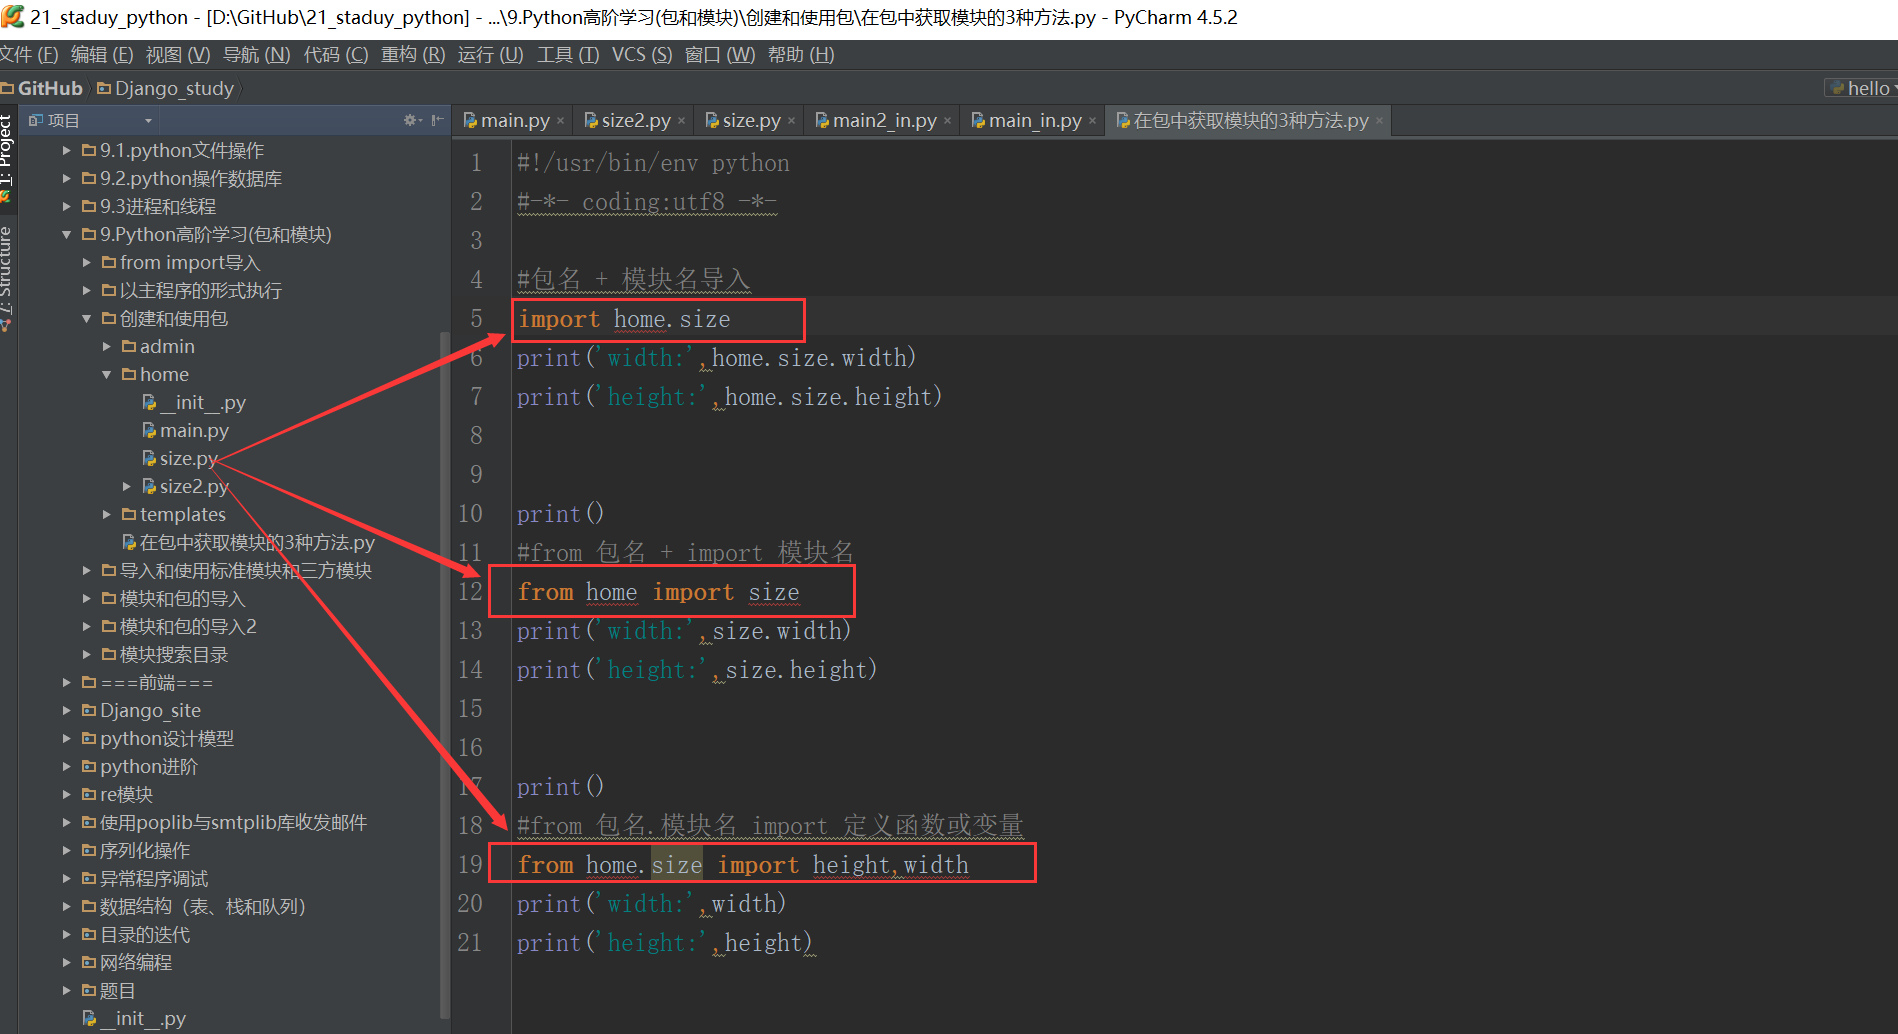Open the 代码 (C) menu
Screen dimensions: 1898x1034
point(336,55)
